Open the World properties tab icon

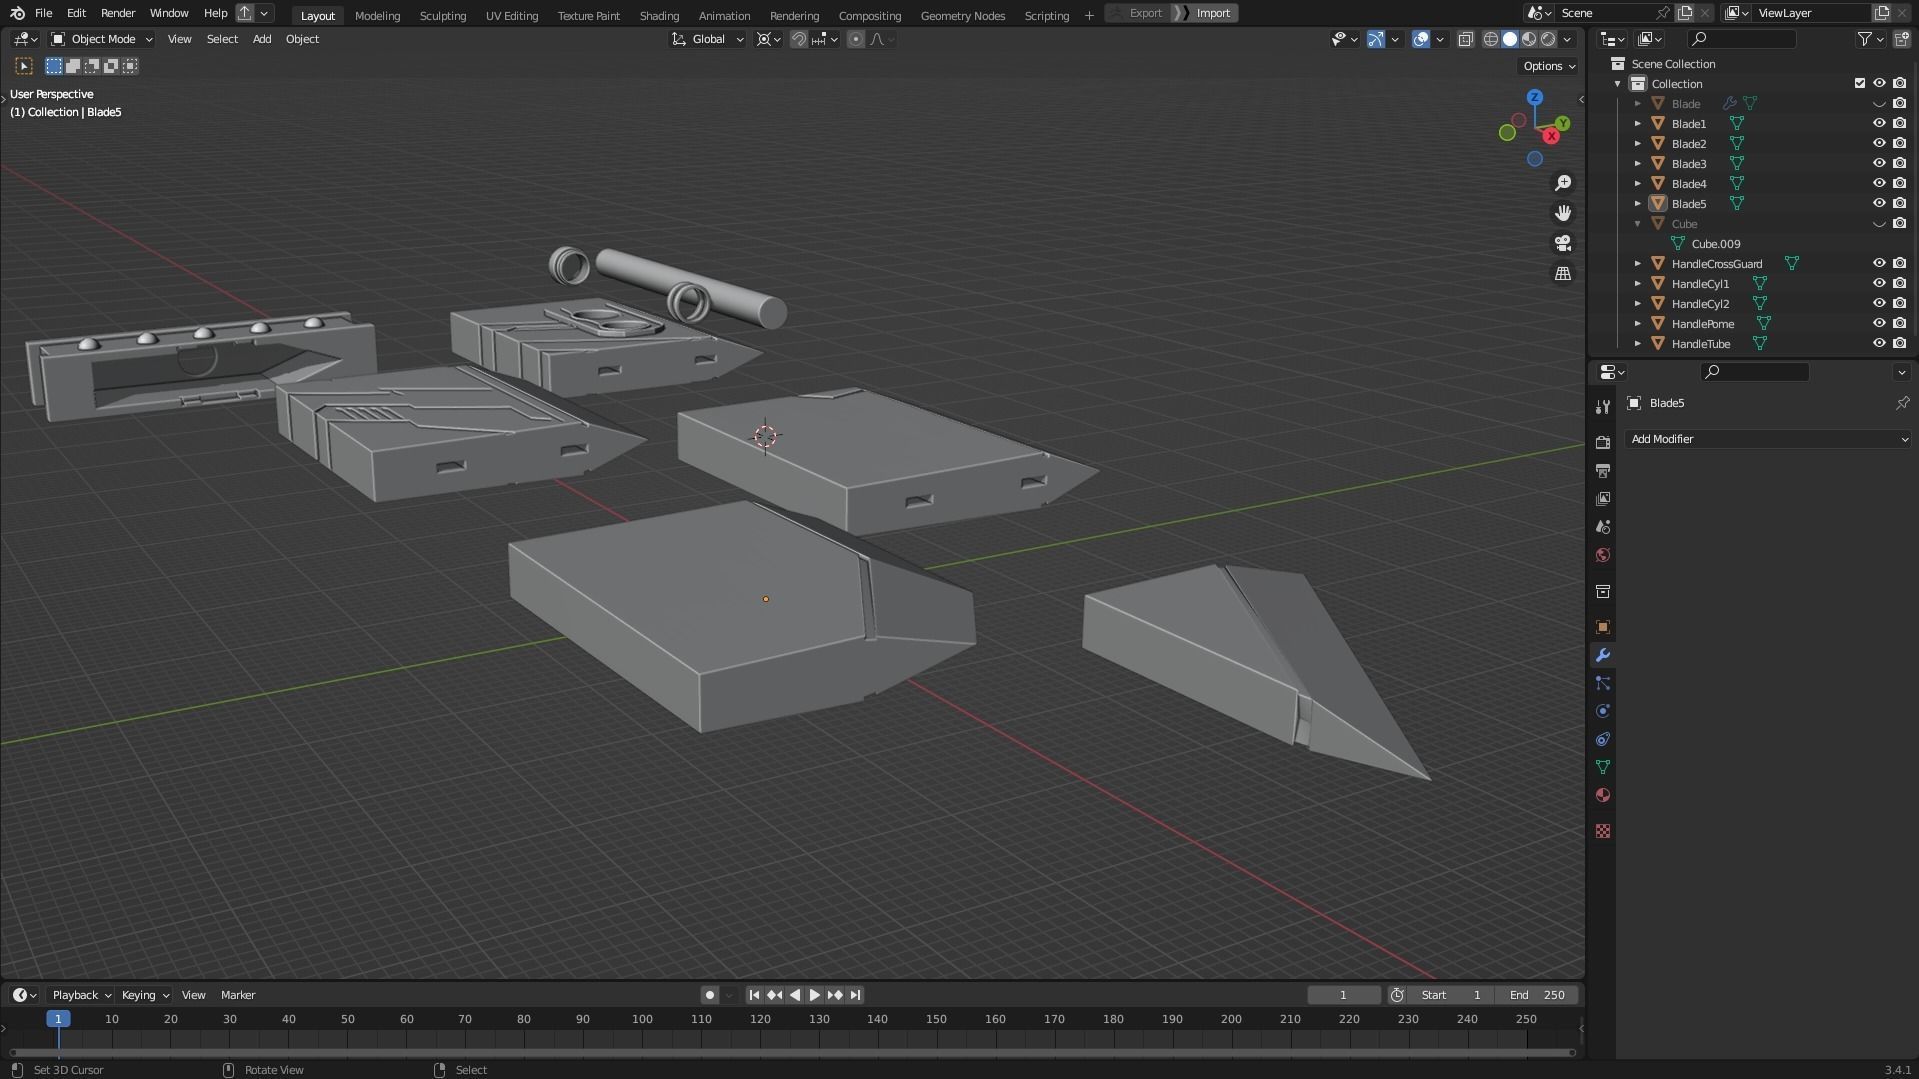(1603, 555)
